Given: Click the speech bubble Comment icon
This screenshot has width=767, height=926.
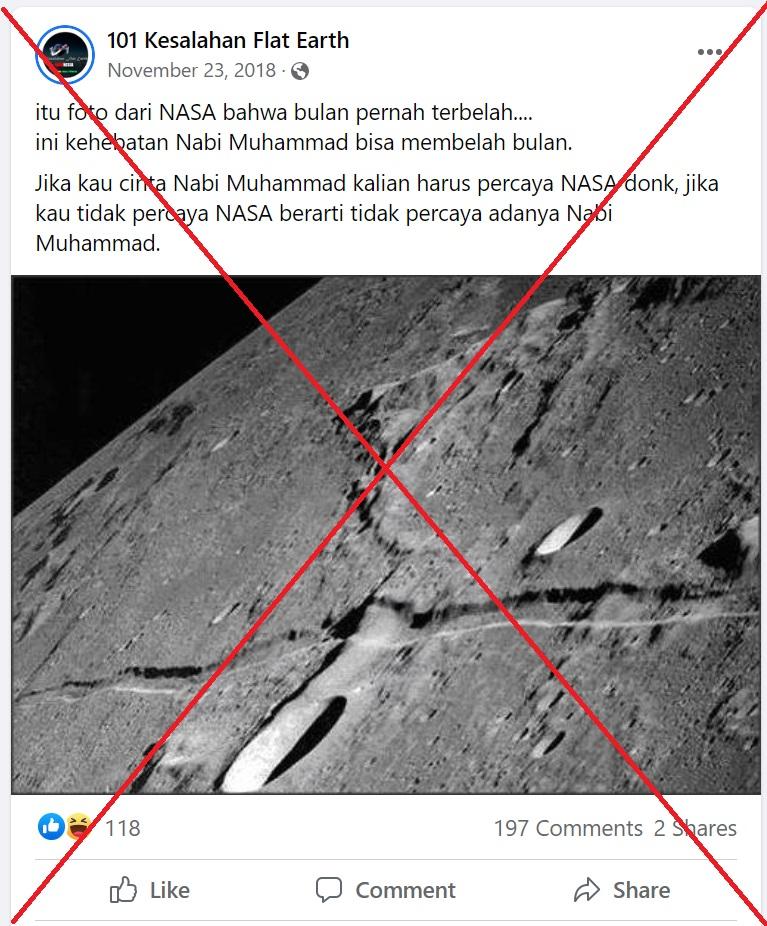Looking at the screenshot, I should pos(329,889).
